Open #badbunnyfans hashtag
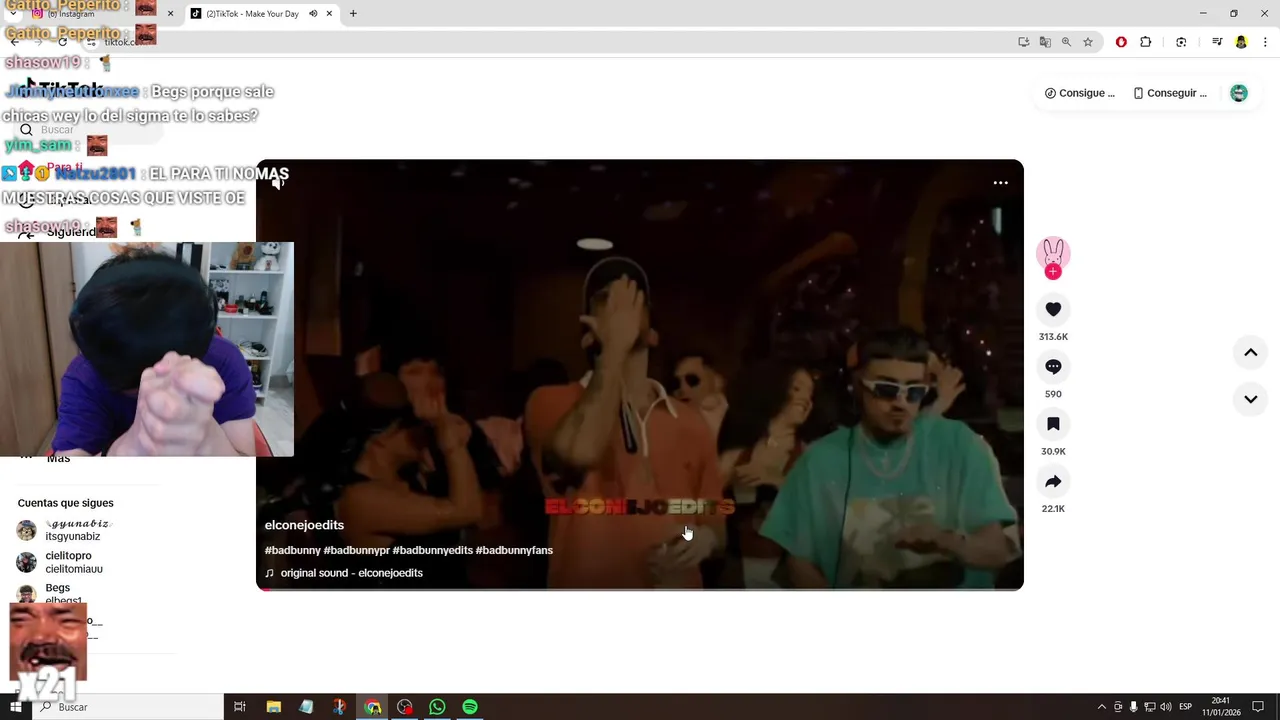Viewport: 1280px width, 720px height. click(x=514, y=550)
